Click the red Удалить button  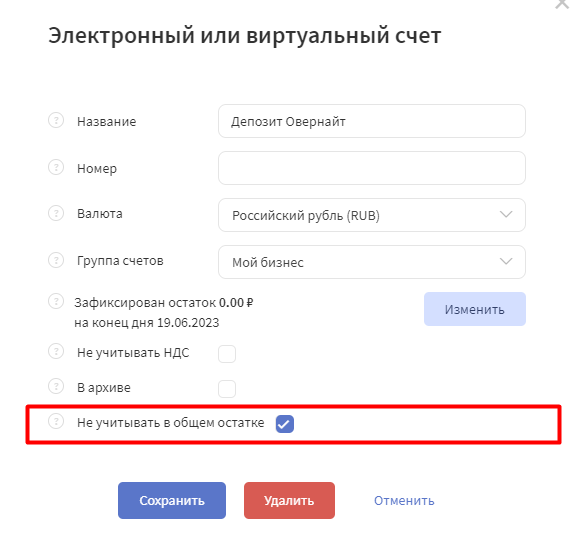point(289,501)
